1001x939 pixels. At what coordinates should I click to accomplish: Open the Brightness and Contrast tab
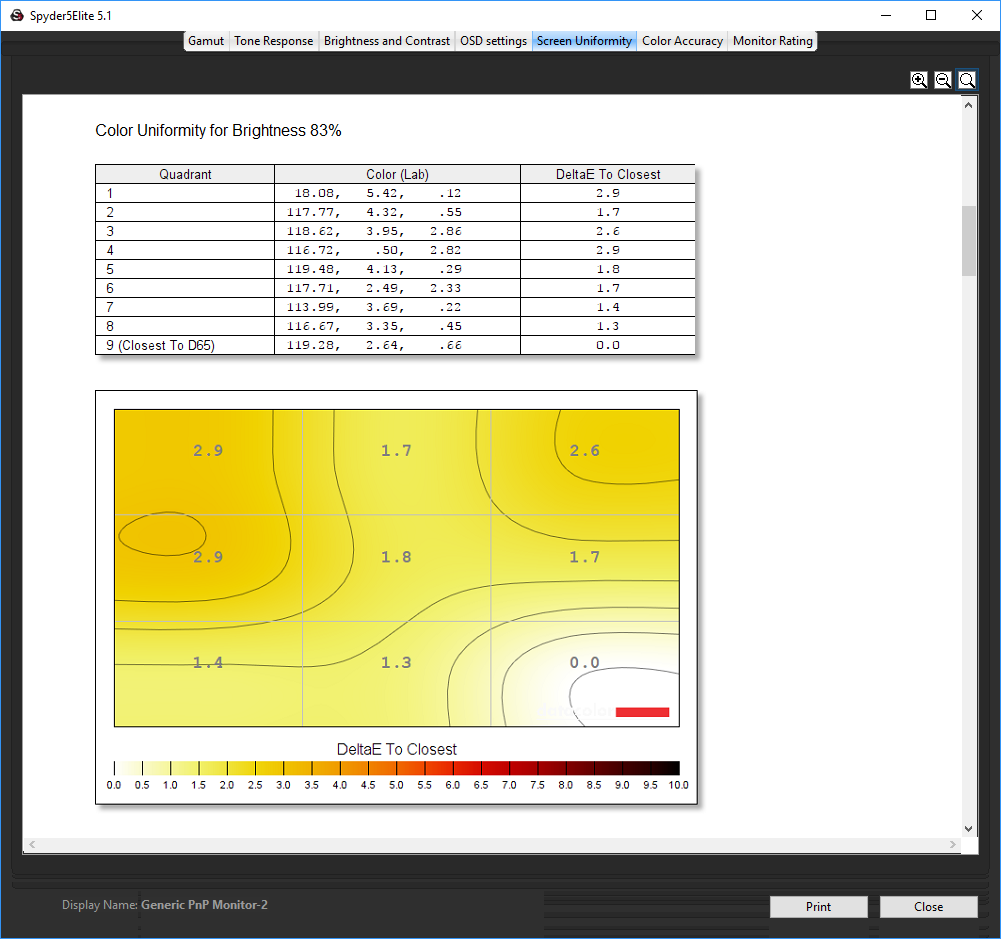tap(386, 41)
